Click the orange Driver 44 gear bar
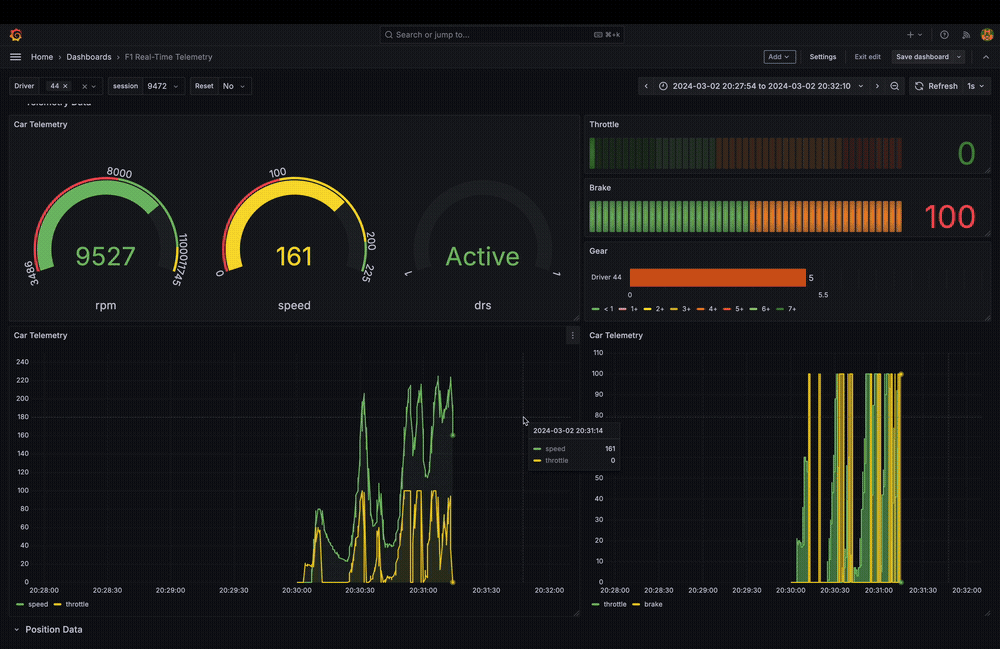 click(717, 277)
